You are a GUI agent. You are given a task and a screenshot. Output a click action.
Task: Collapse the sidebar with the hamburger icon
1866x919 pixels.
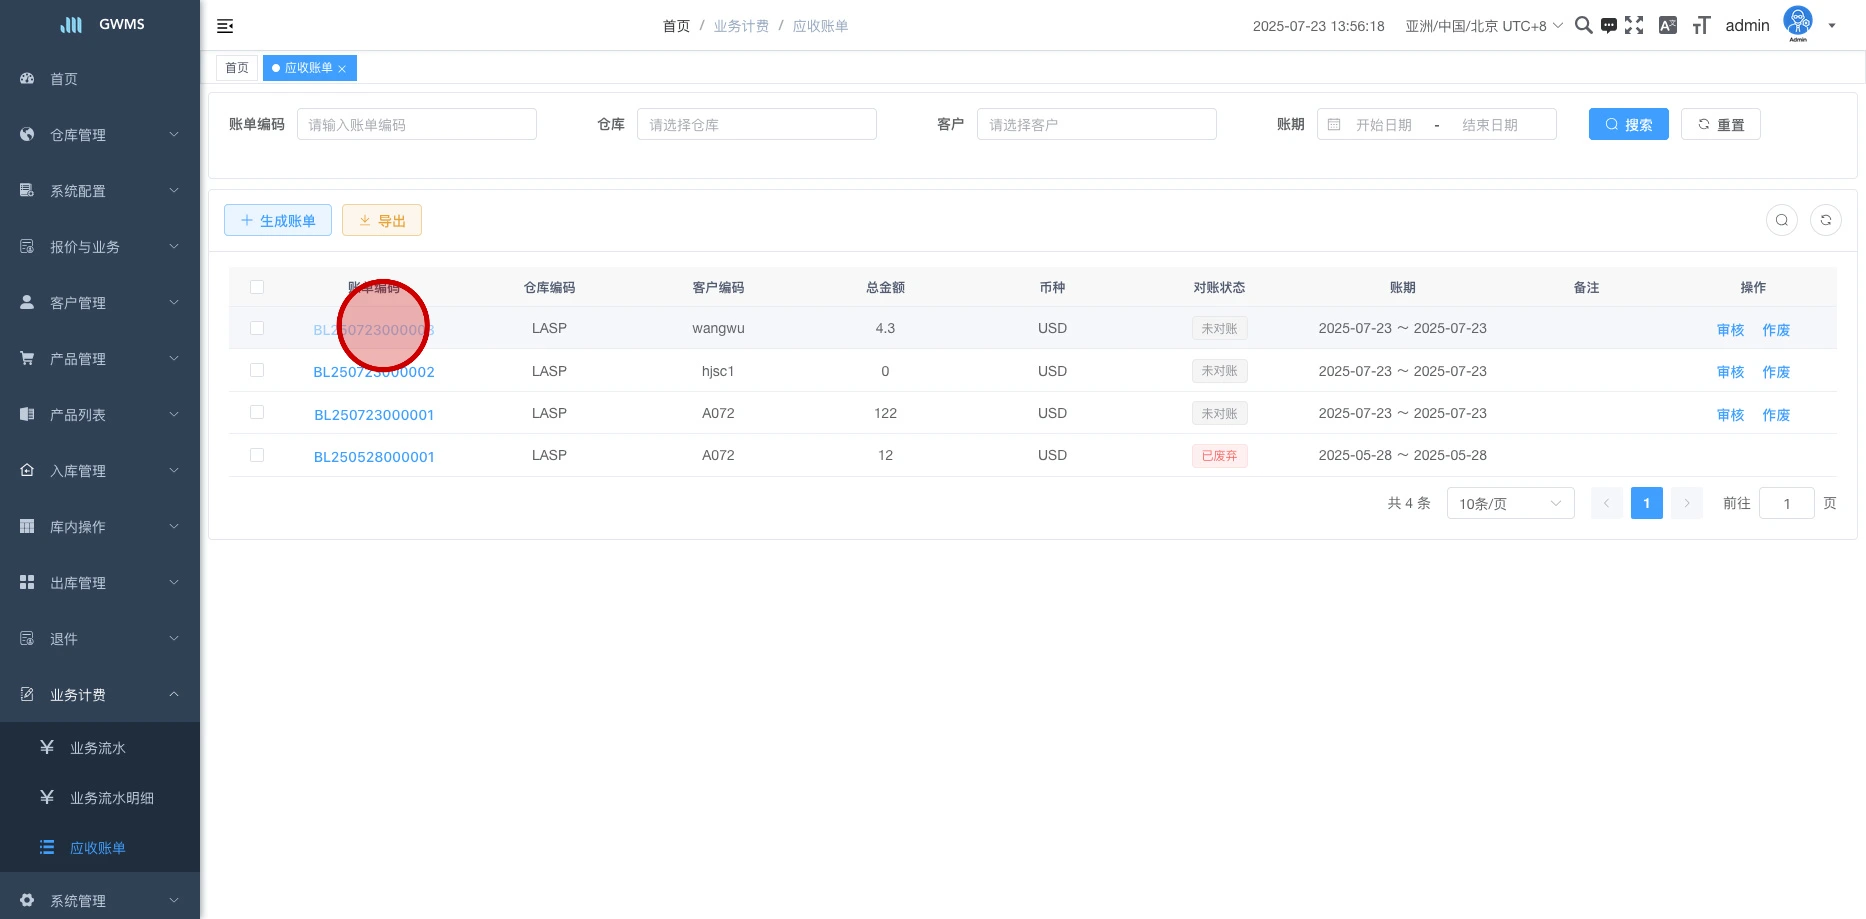click(225, 26)
